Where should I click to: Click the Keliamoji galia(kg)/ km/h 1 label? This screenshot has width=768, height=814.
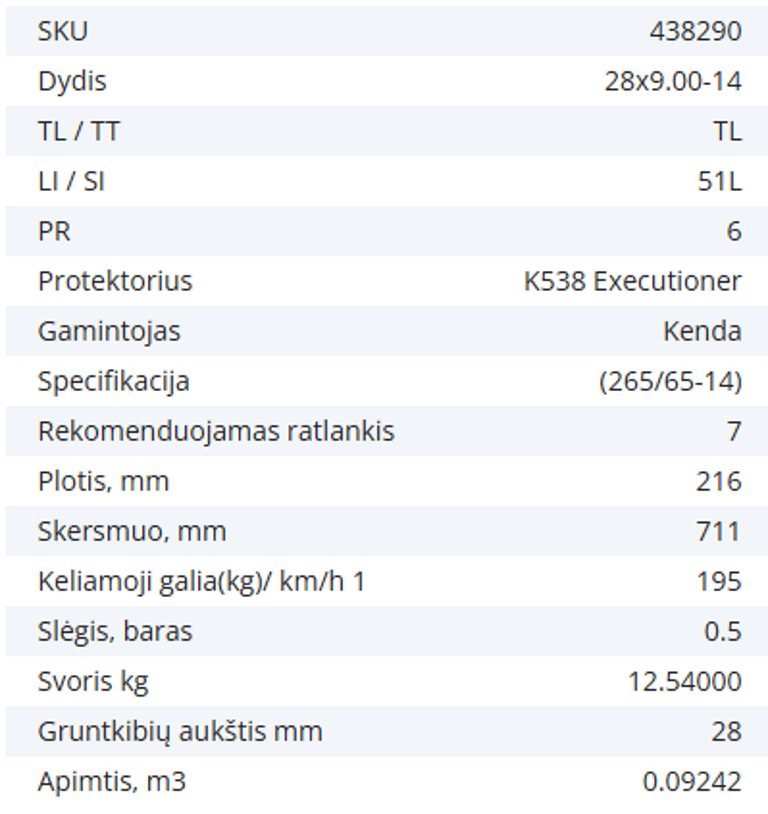point(201,581)
